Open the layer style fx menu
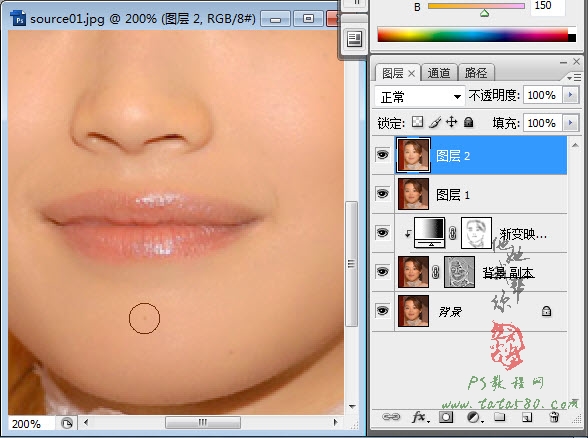Image resolution: width=588 pixels, height=438 pixels. coord(420,417)
